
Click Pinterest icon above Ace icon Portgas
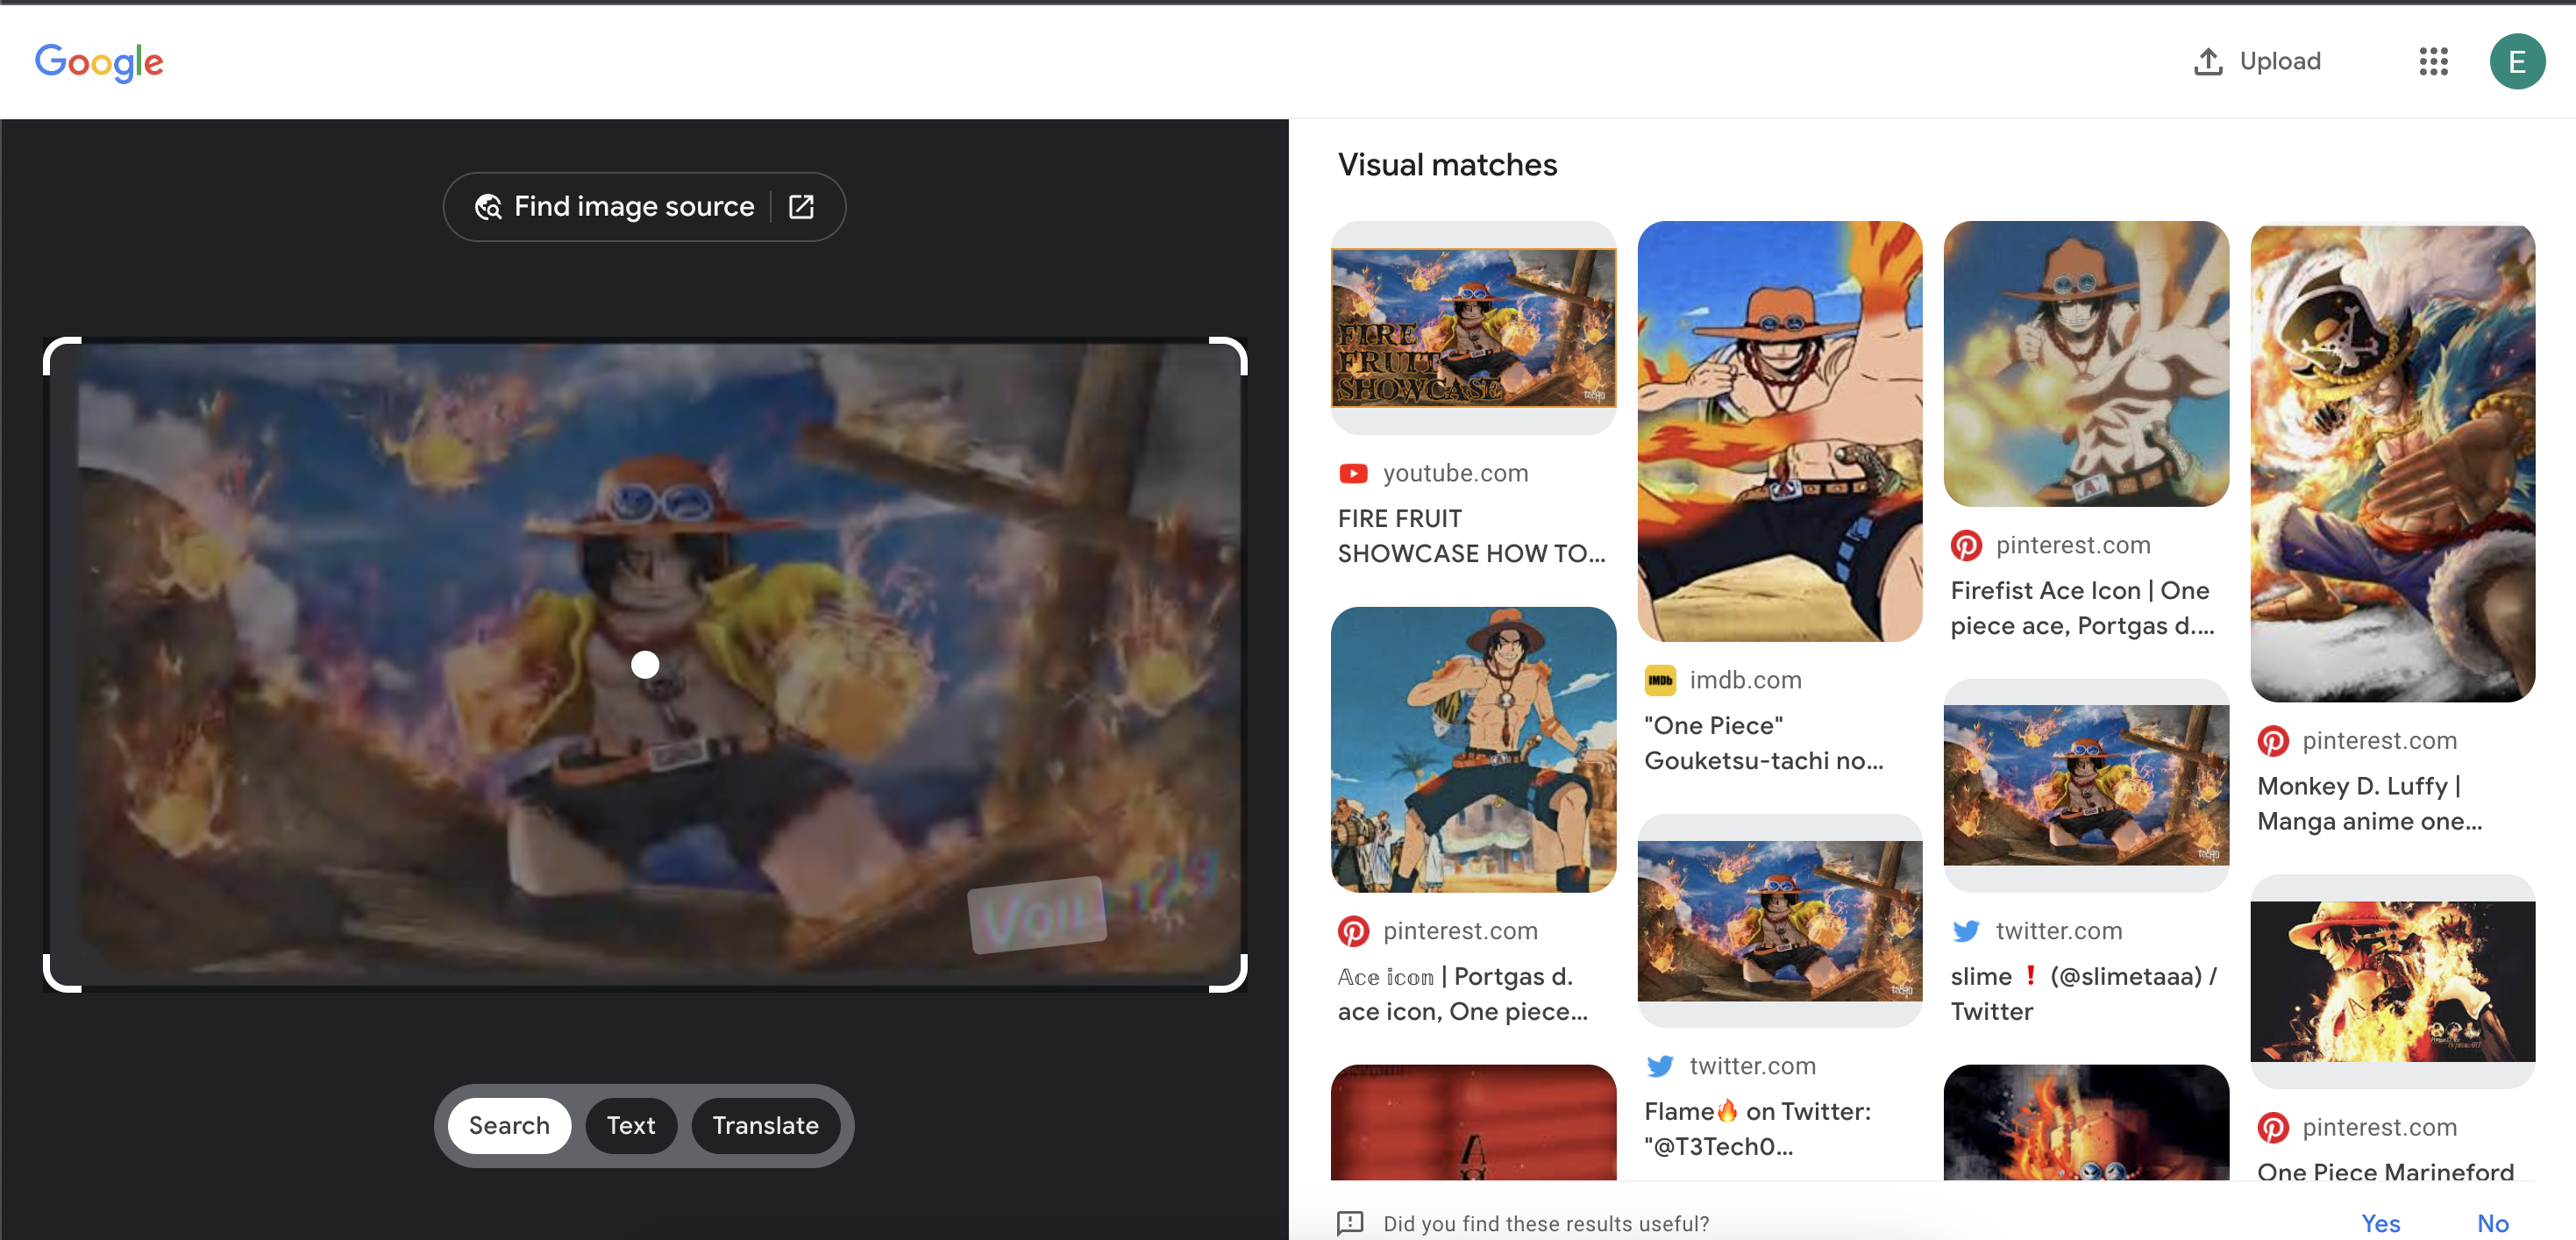point(1353,931)
